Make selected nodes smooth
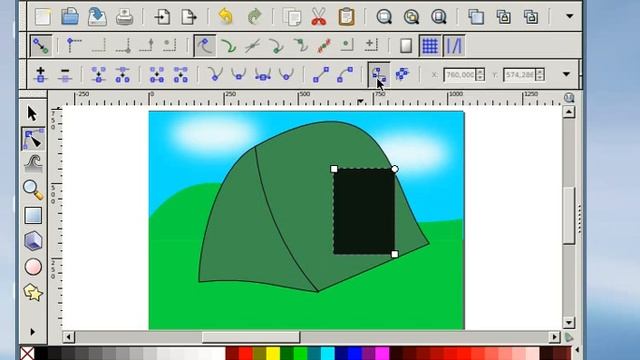The width and height of the screenshot is (640, 360). pyautogui.click(x=238, y=75)
